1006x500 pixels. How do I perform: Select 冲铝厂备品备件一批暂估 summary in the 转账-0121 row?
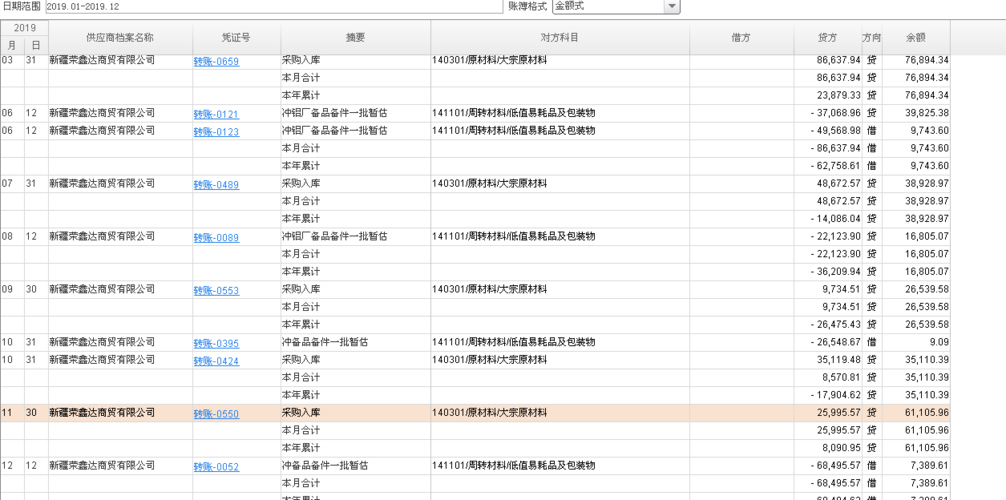click(334, 113)
